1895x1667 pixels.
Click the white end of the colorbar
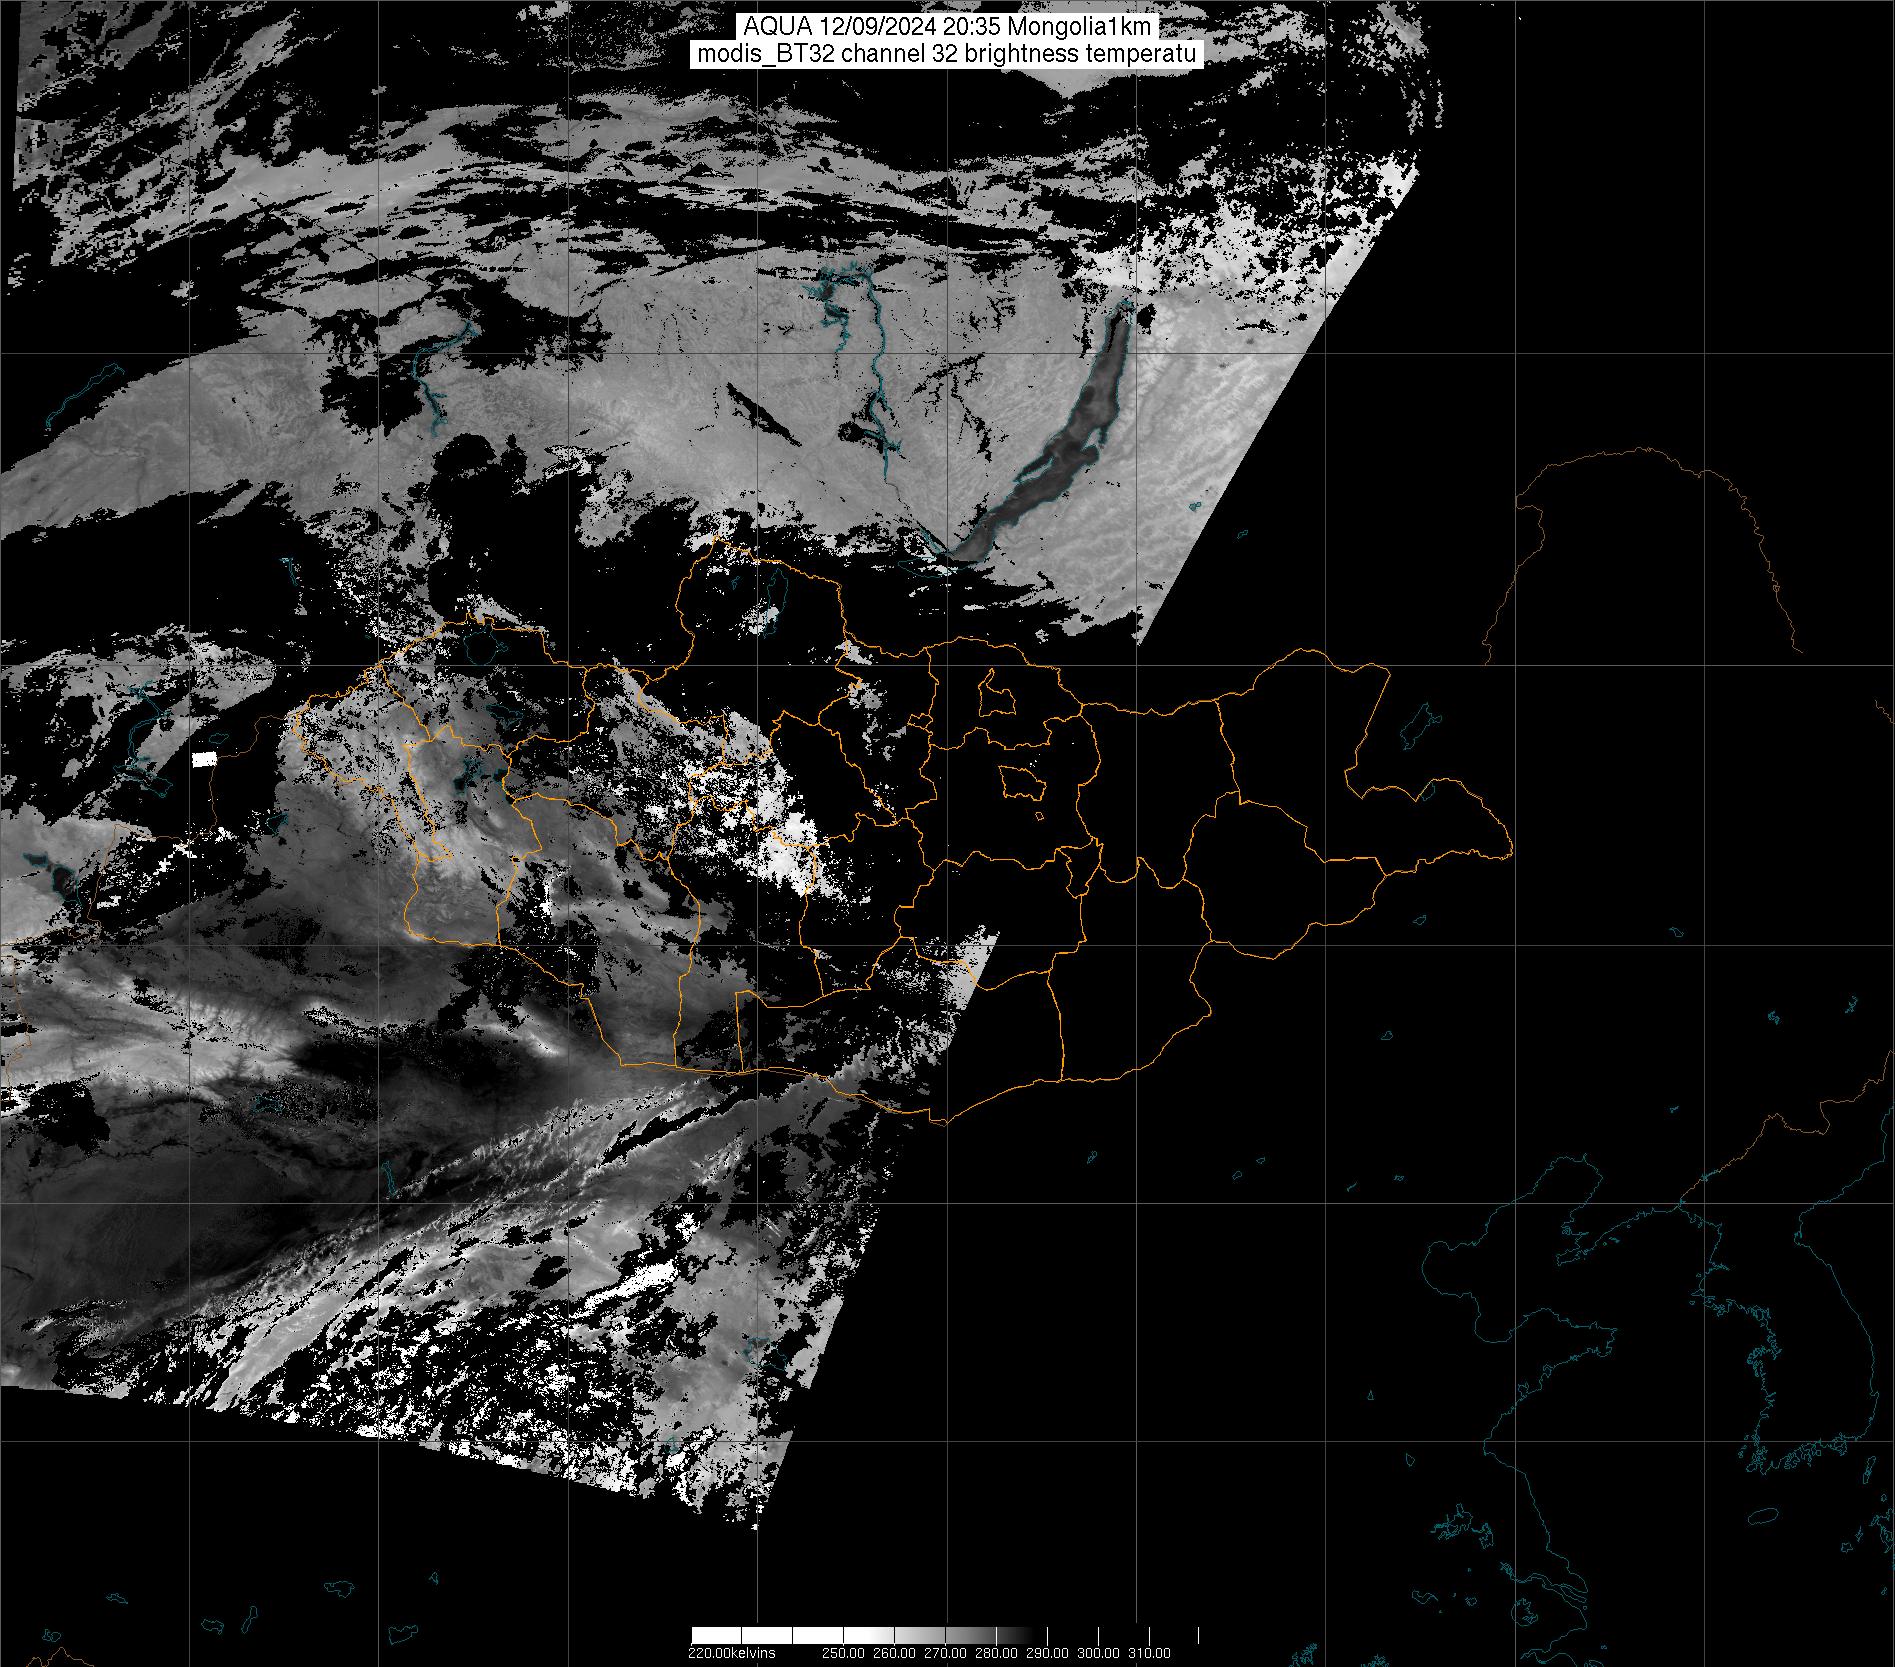point(720,1636)
